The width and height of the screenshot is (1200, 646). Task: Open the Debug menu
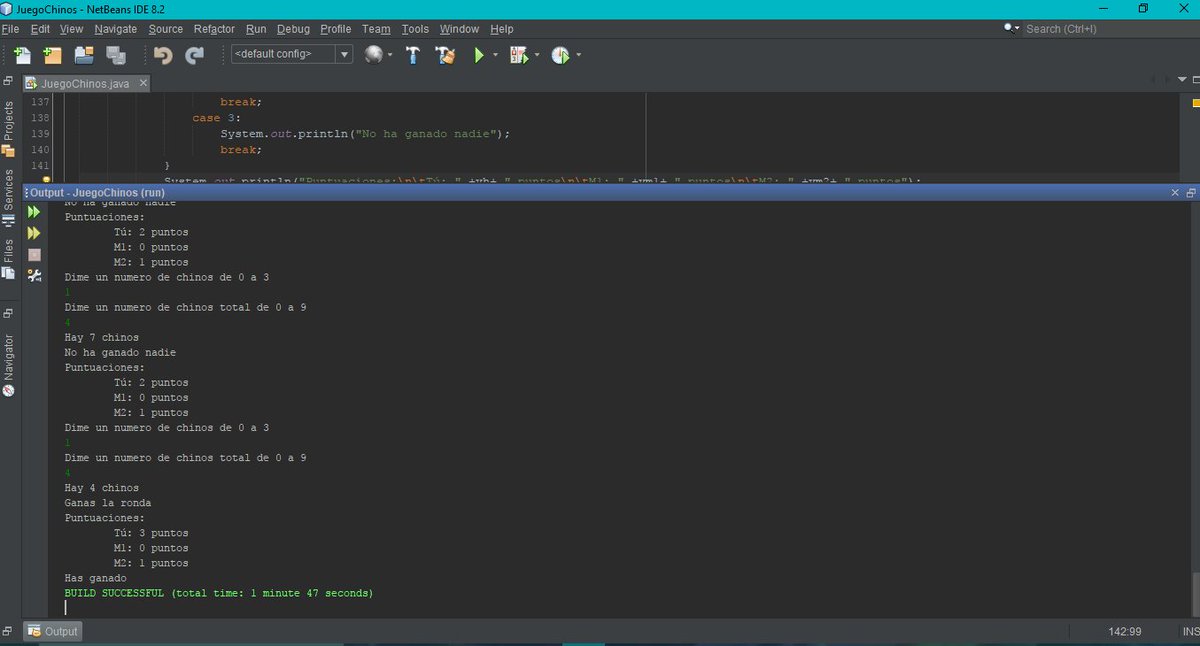pos(293,29)
